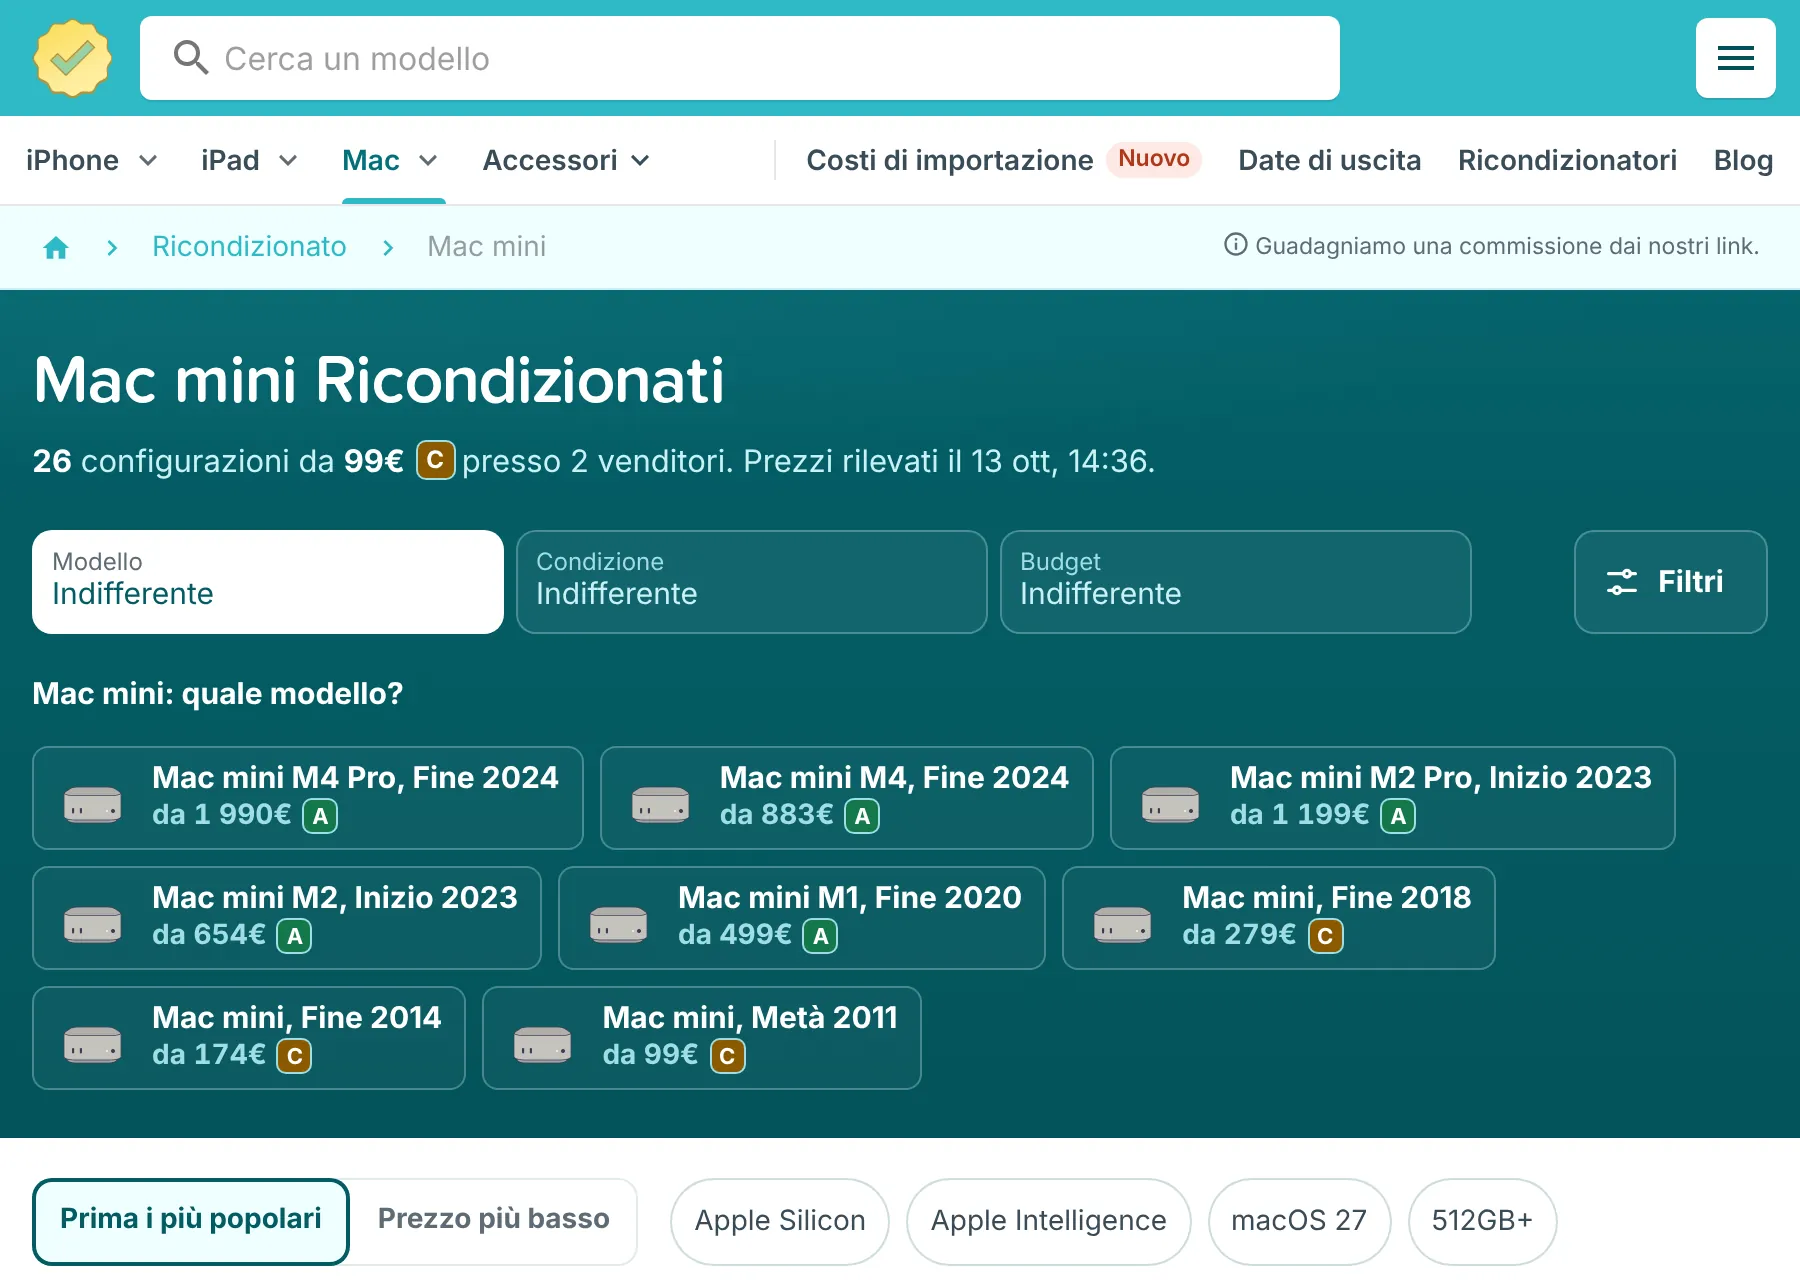Open the Blog page

pos(1743,160)
